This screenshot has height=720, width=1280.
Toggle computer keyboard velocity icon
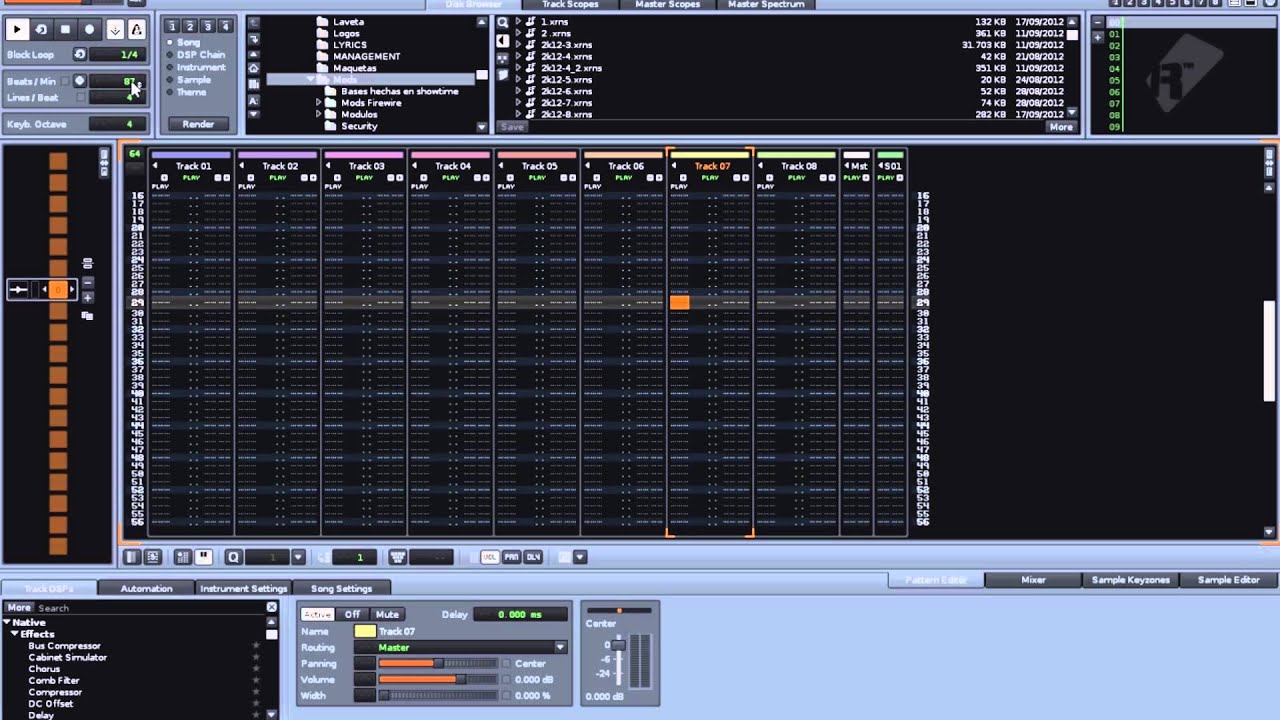pyautogui.click(x=397, y=557)
